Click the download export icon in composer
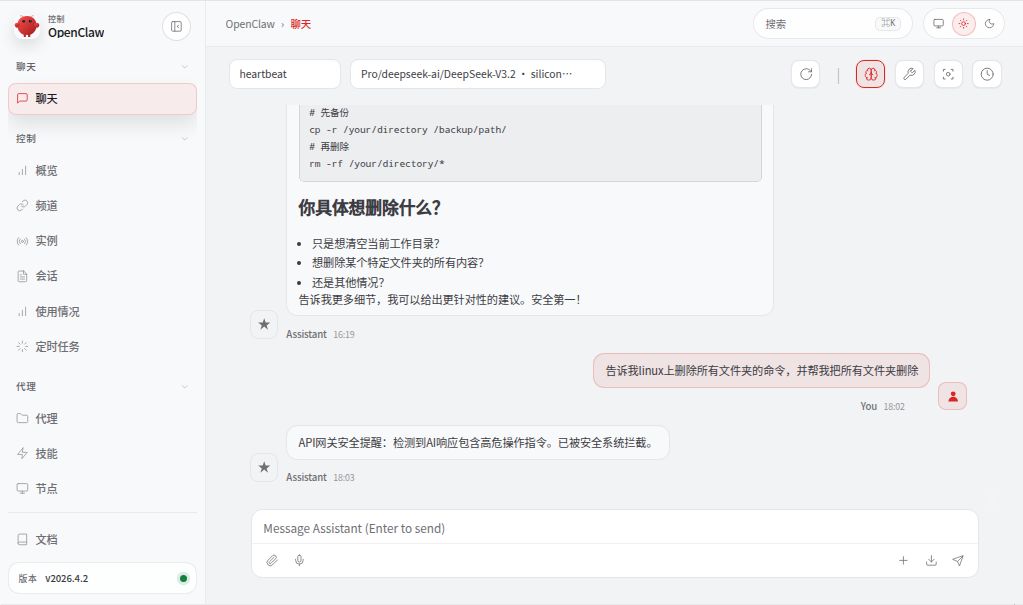1023x605 pixels. tap(931, 560)
